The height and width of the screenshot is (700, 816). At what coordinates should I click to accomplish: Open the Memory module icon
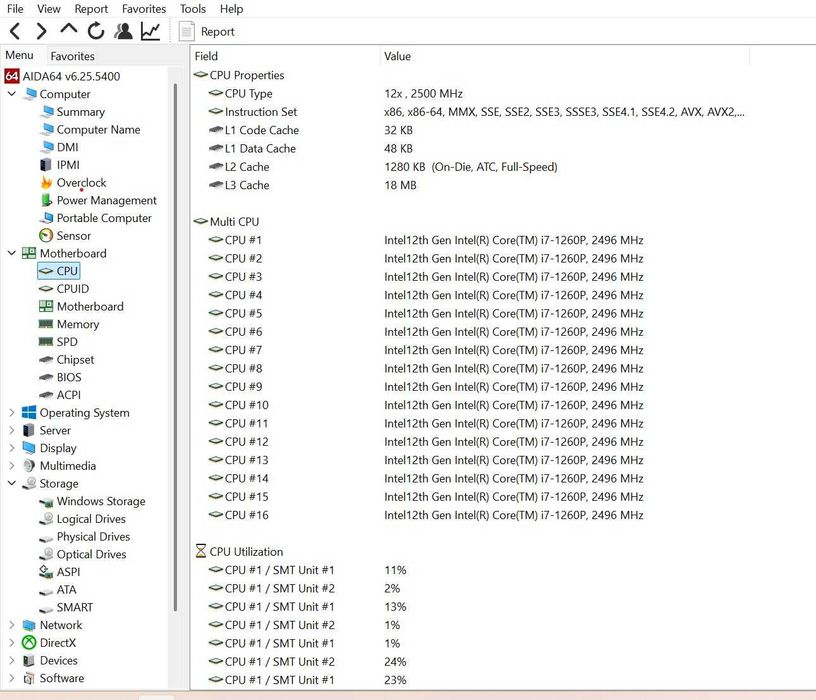[46, 324]
